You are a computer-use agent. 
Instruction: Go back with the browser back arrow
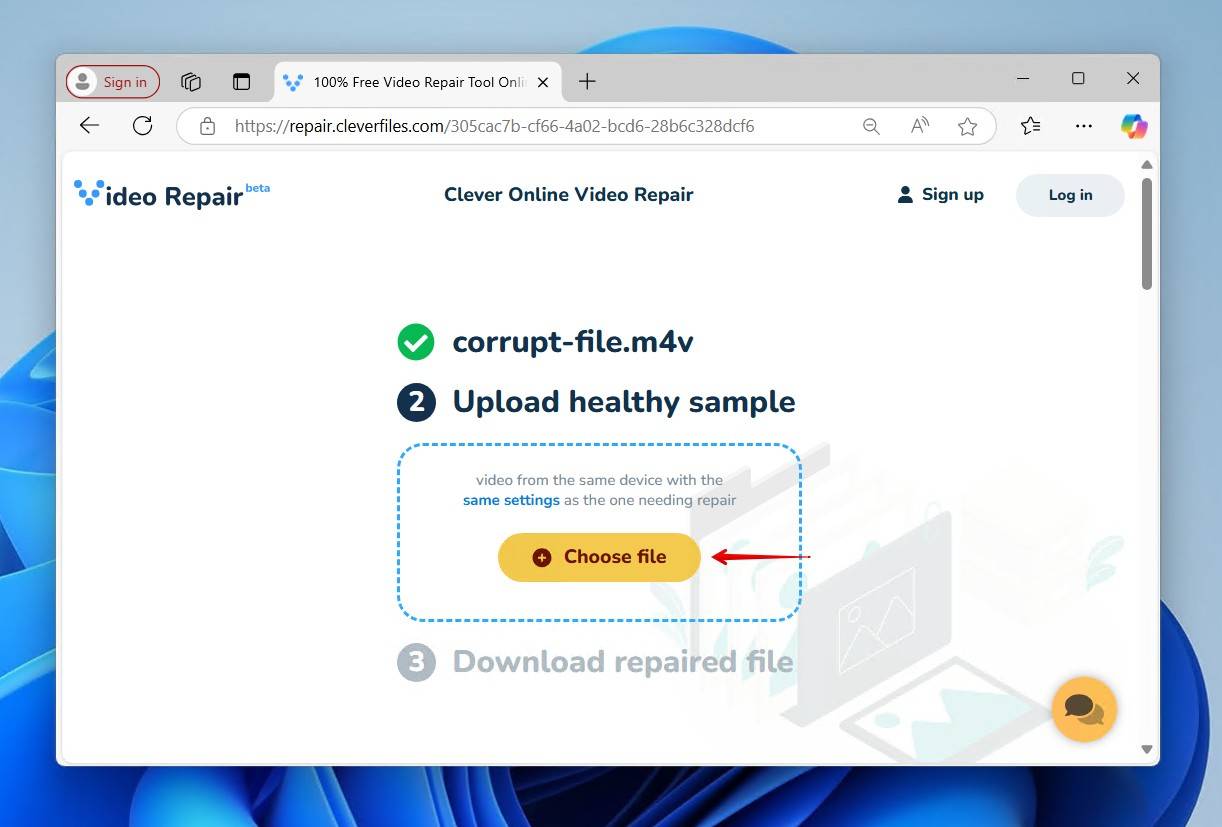tap(90, 126)
